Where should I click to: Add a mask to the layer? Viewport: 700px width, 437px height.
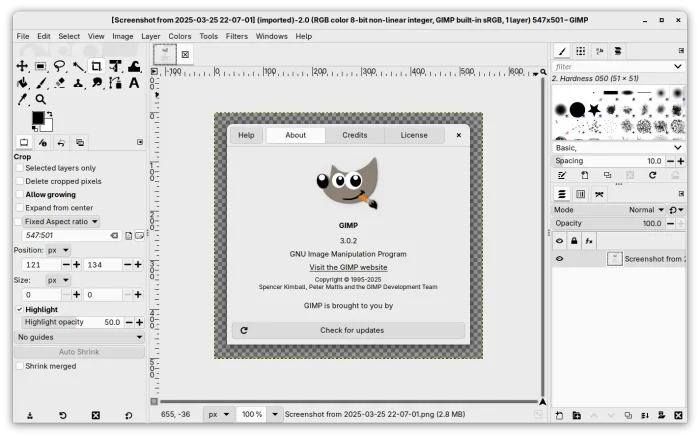[662, 416]
